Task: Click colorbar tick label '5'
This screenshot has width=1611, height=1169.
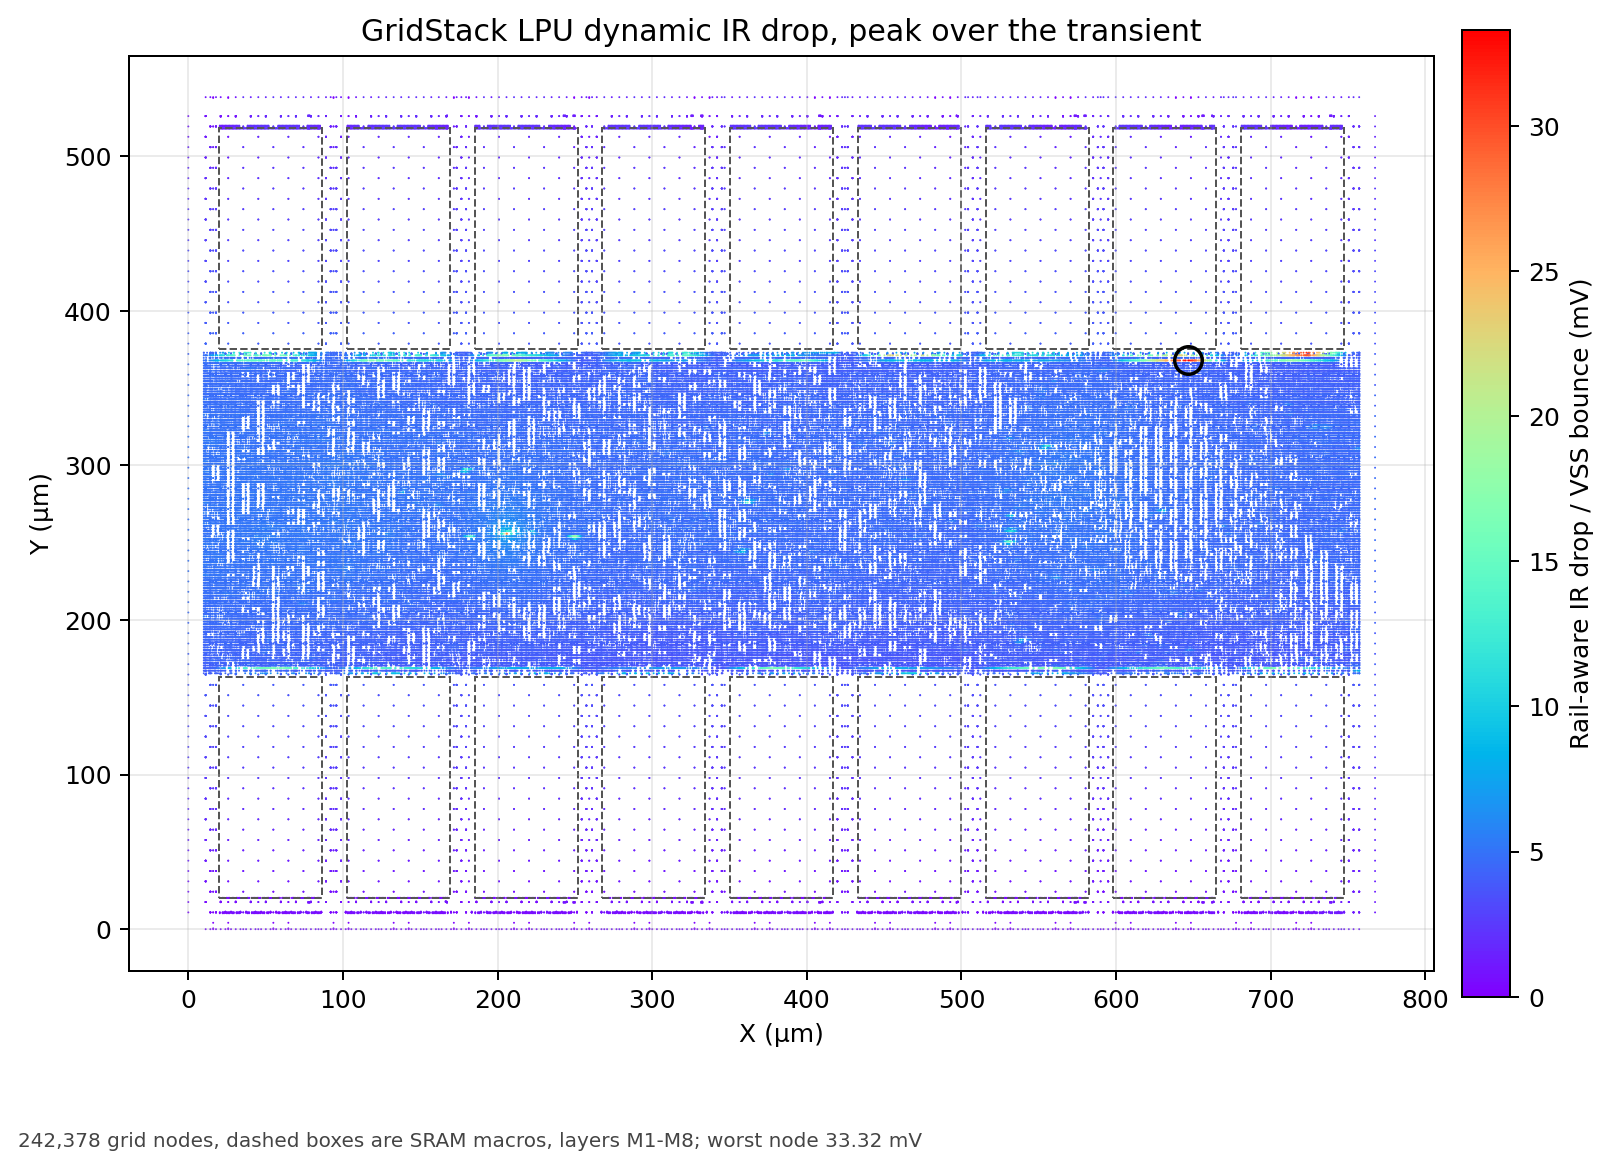Action: click(1538, 852)
